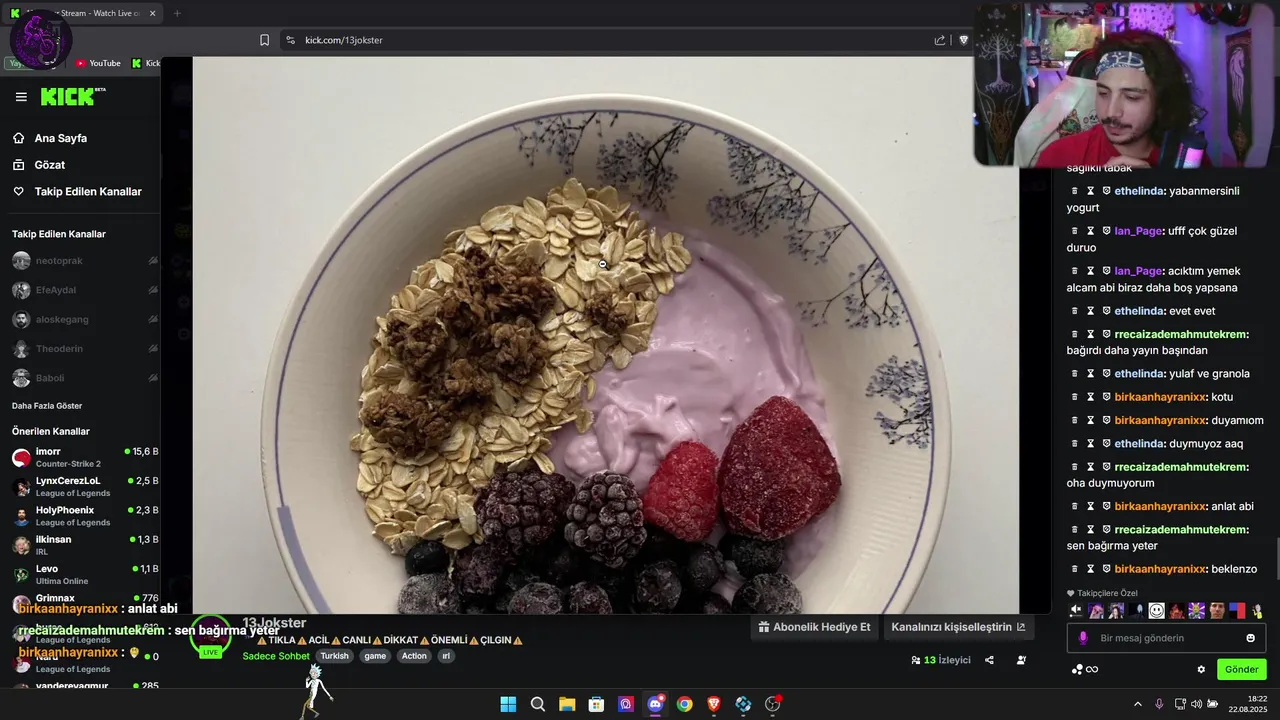Image resolution: width=1280 pixels, height=720 pixels.
Task: Click the user moderation icon beside share
Action: coord(1021,660)
